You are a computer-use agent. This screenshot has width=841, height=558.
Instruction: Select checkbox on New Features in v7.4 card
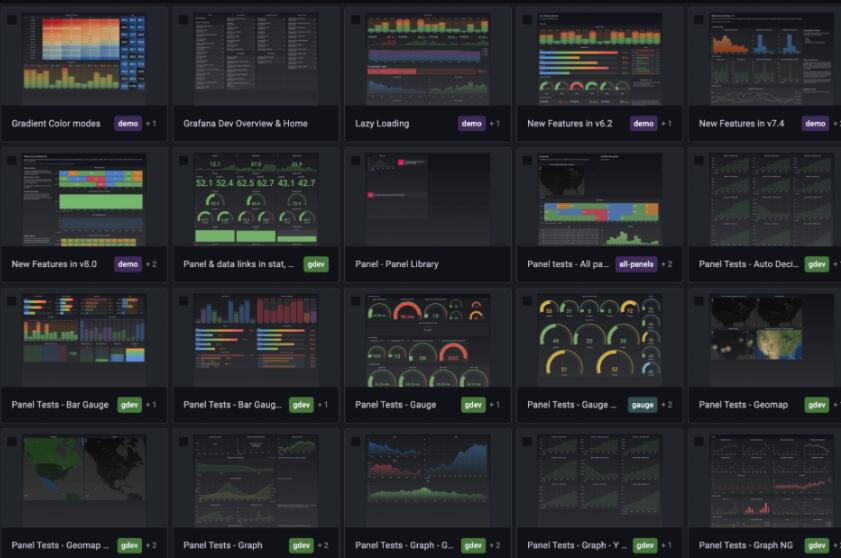(x=699, y=20)
